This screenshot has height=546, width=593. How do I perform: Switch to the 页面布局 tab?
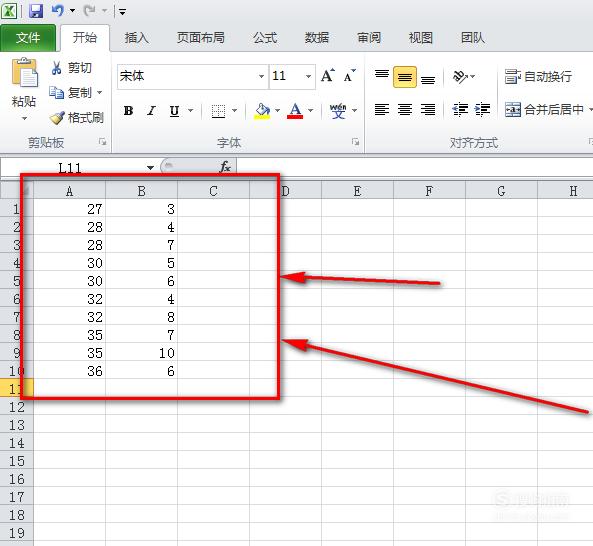200,37
